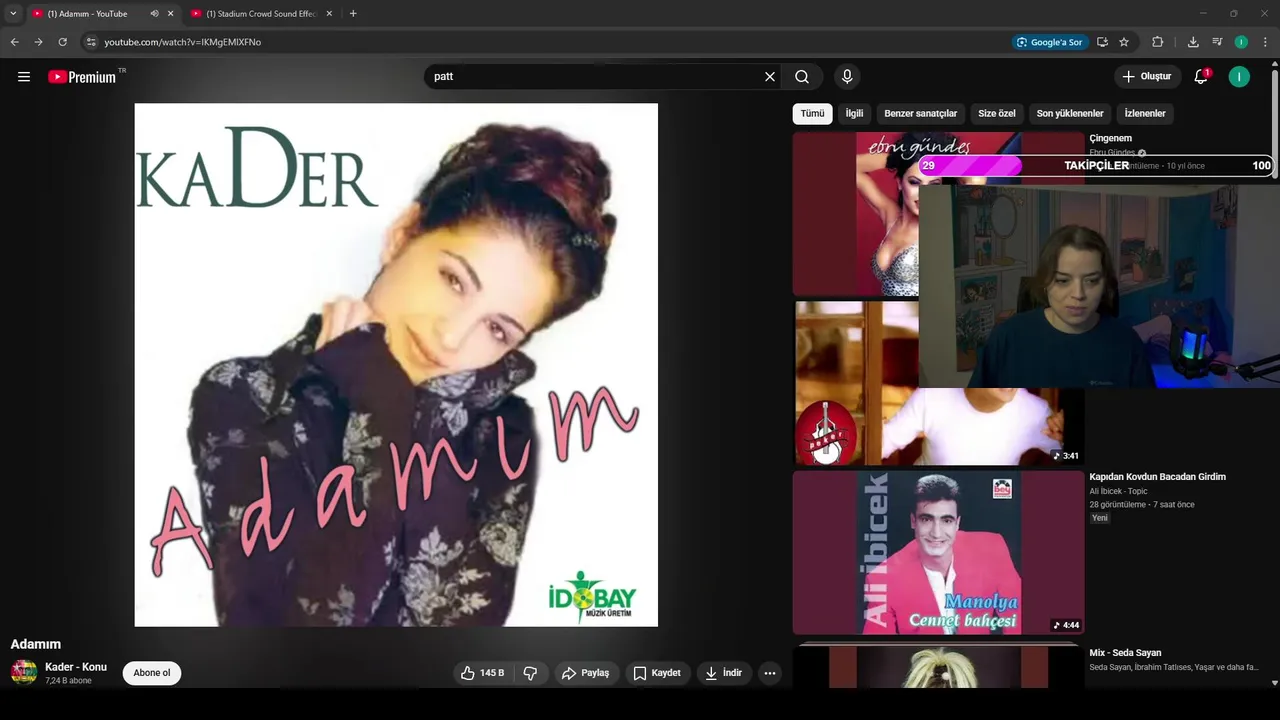This screenshot has width=1280, height=720.
Task: Open the Kader - Konu channel name
Action: pyautogui.click(x=76, y=667)
